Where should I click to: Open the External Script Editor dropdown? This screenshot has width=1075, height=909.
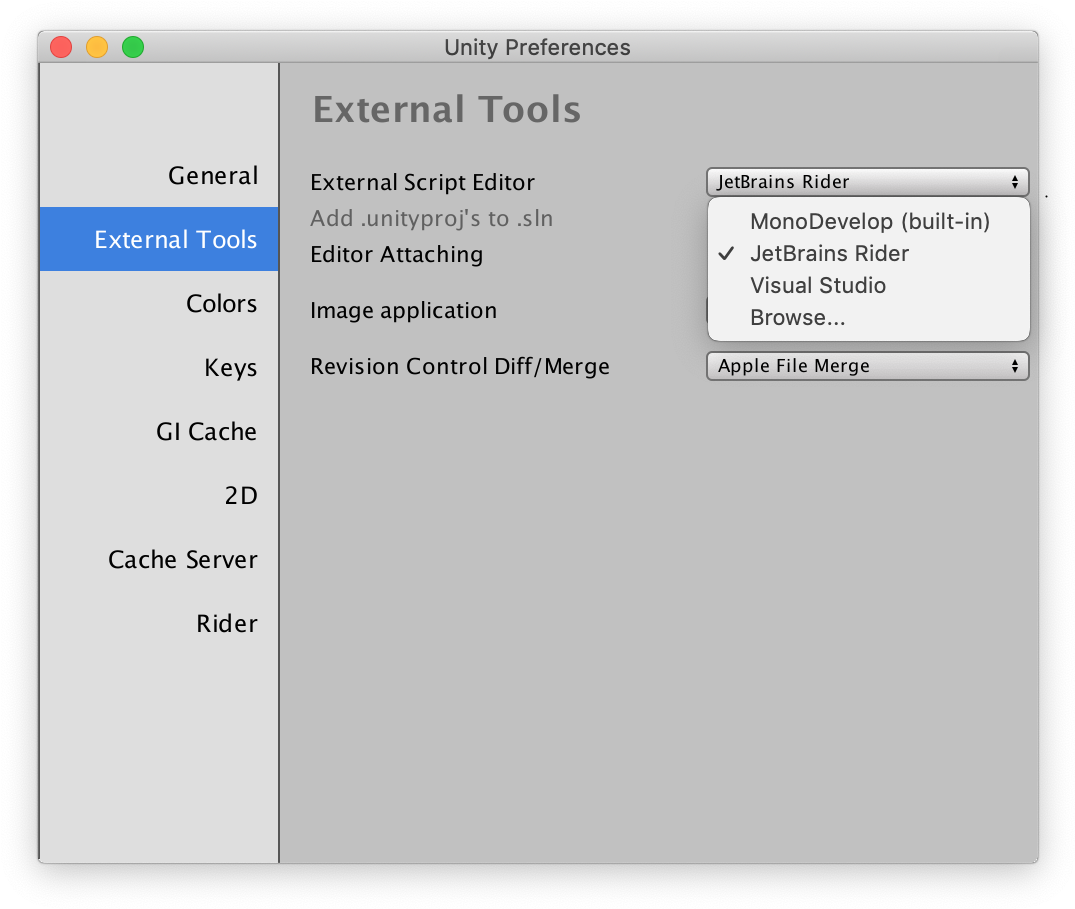point(867,181)
